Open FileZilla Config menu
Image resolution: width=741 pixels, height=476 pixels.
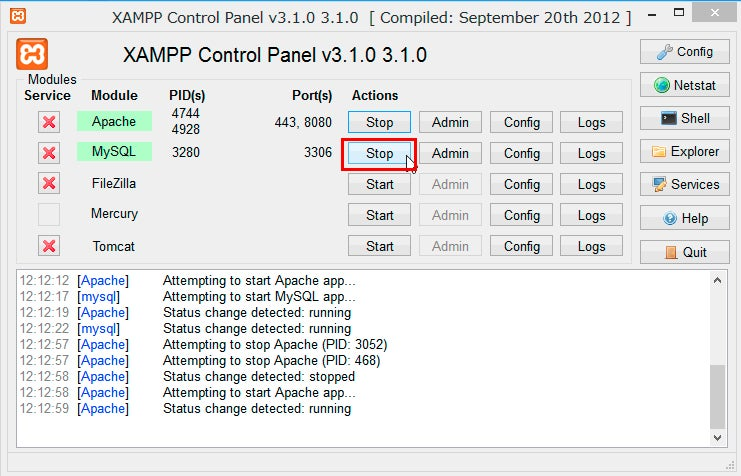[x=521, y=184]
